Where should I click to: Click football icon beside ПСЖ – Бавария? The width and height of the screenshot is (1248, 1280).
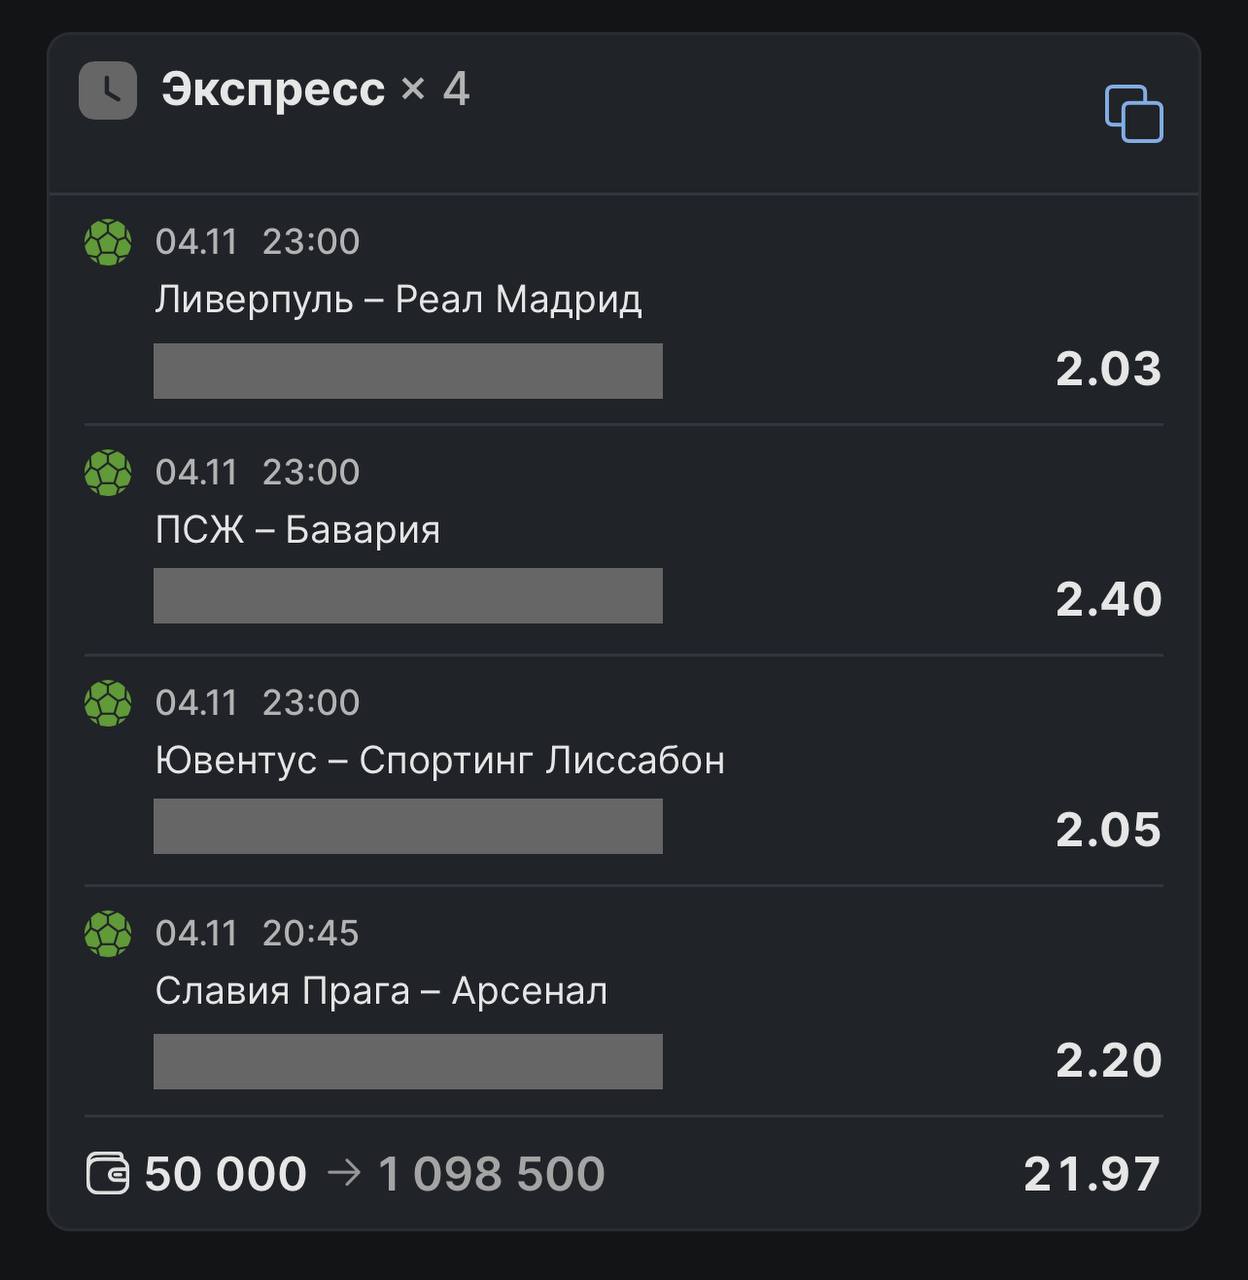108,473
